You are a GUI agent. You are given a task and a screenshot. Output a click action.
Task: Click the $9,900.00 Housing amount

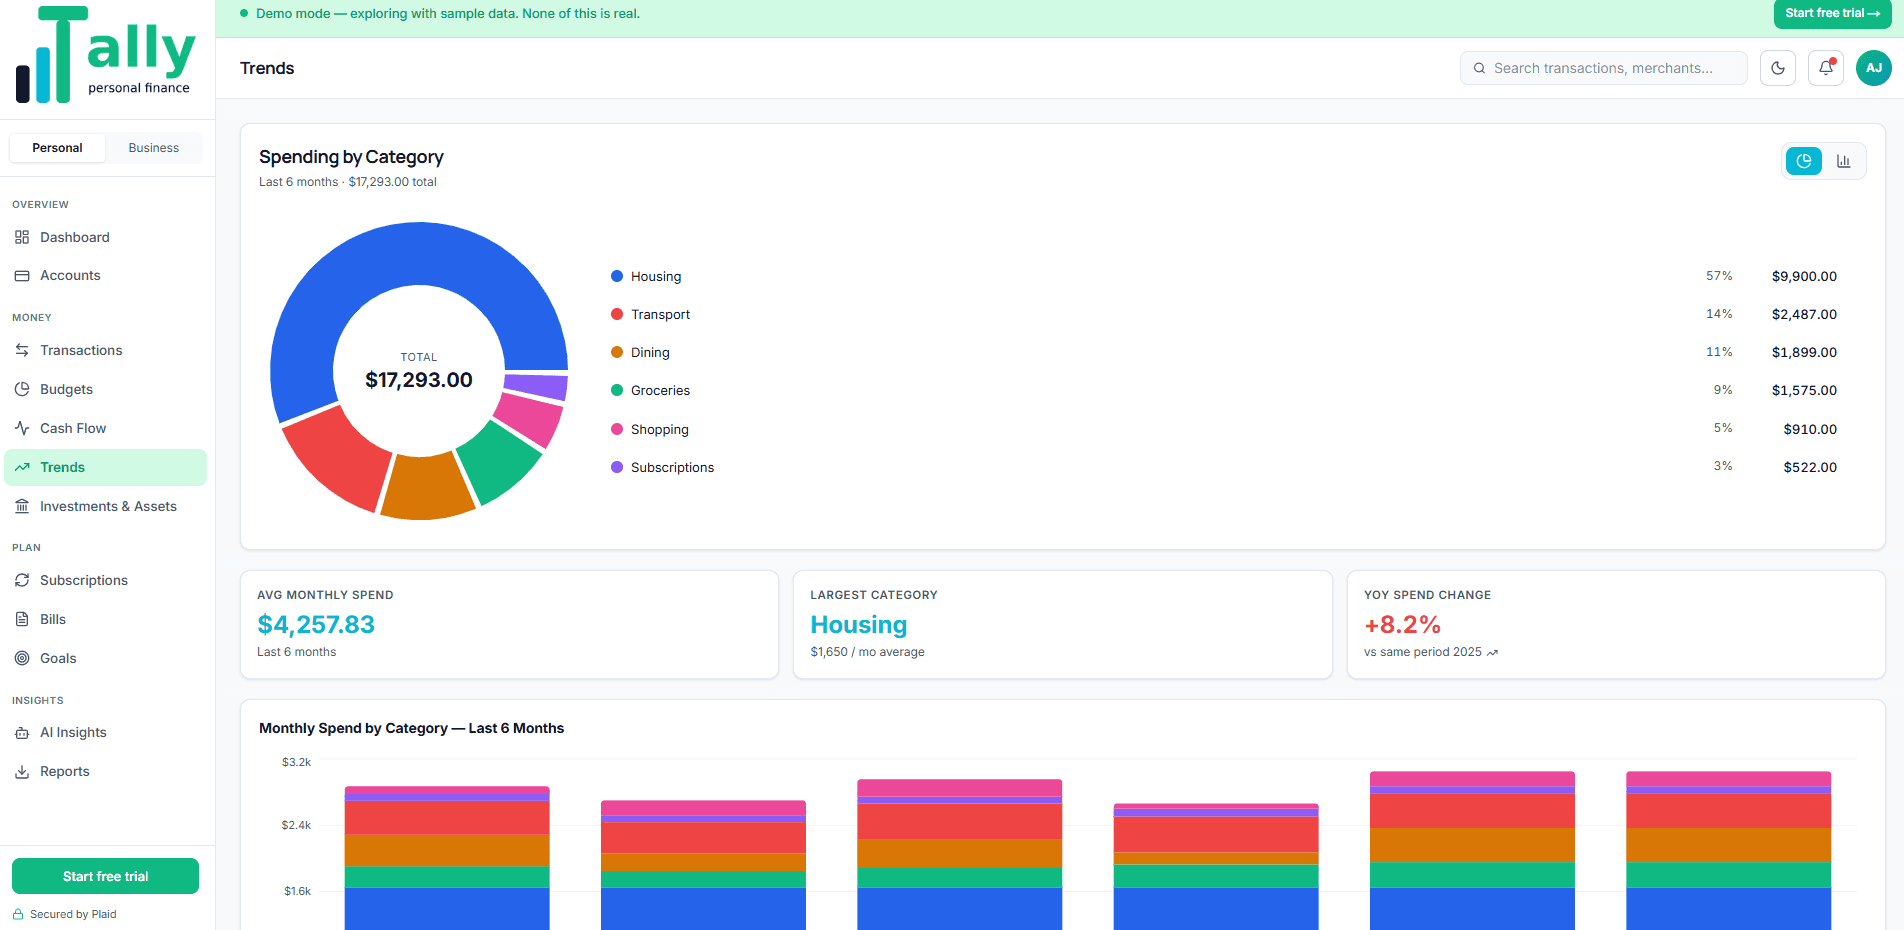1804,276
